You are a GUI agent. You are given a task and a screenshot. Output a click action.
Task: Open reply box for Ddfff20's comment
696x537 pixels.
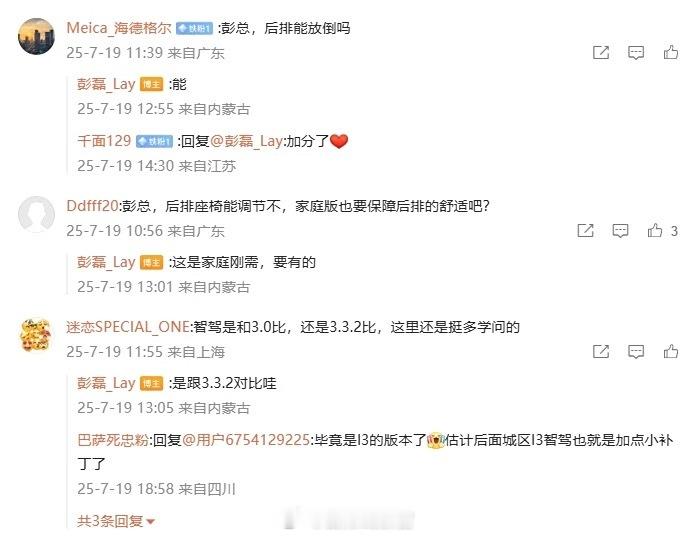pos(620,231)
